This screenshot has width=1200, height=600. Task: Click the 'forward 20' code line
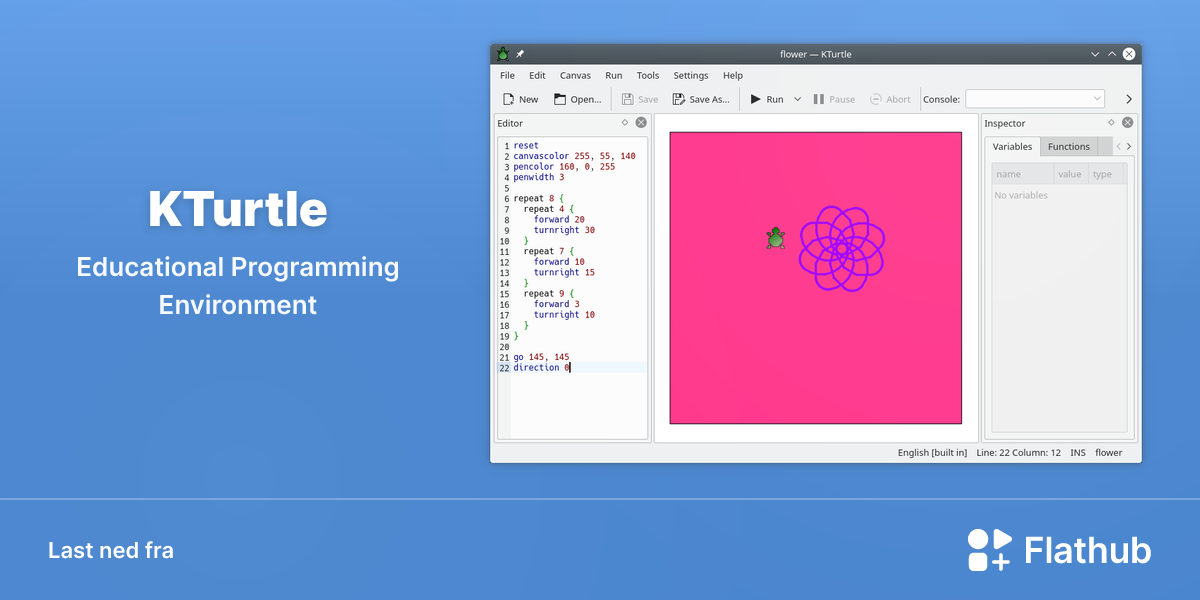tap(559, 219)
